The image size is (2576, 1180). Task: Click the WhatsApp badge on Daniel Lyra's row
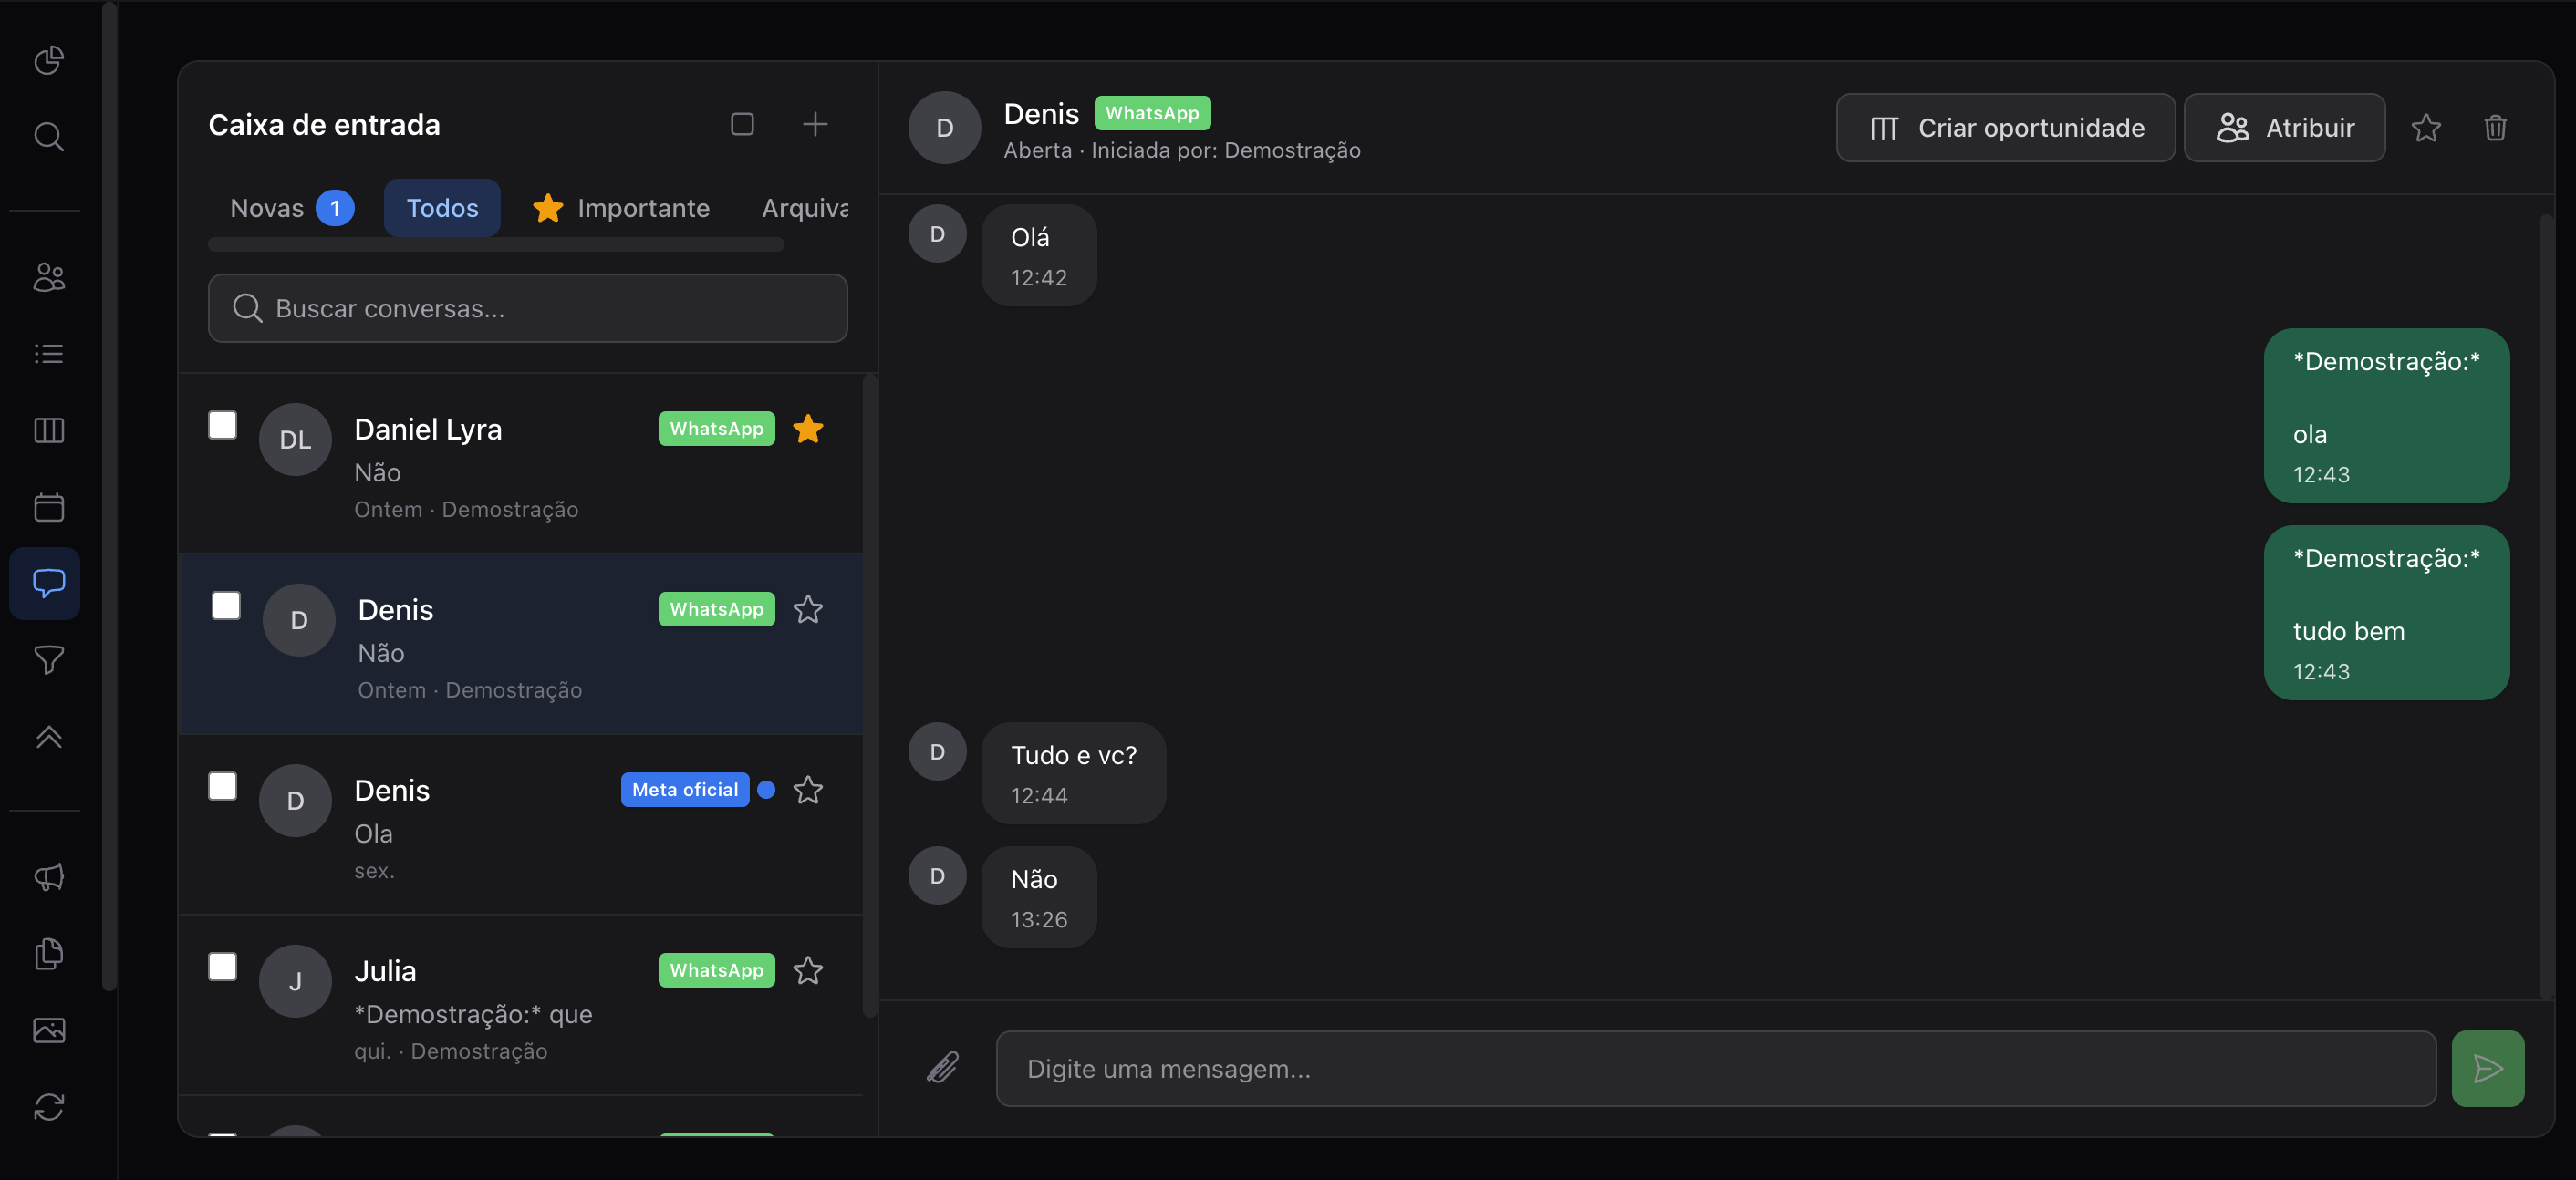(x=716, y=429)
